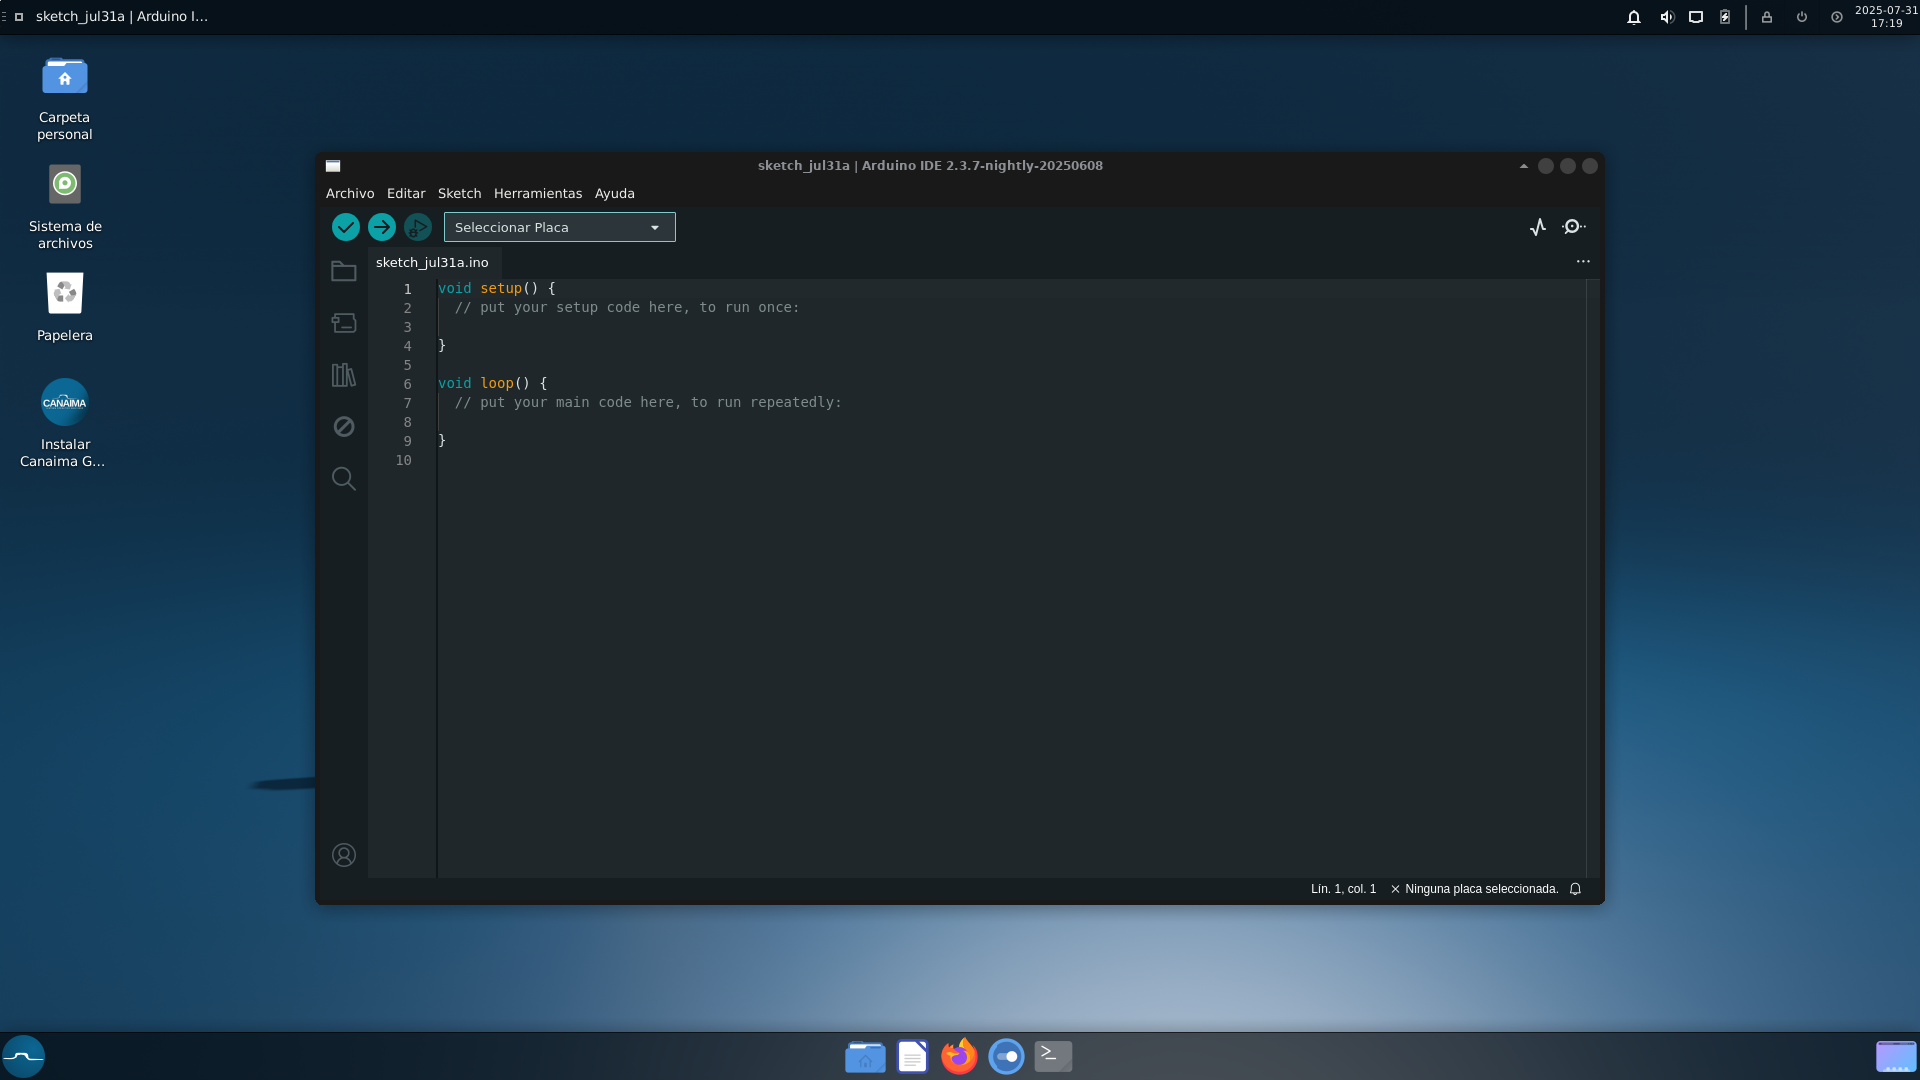Open the Editar menu

pos(406,194)
